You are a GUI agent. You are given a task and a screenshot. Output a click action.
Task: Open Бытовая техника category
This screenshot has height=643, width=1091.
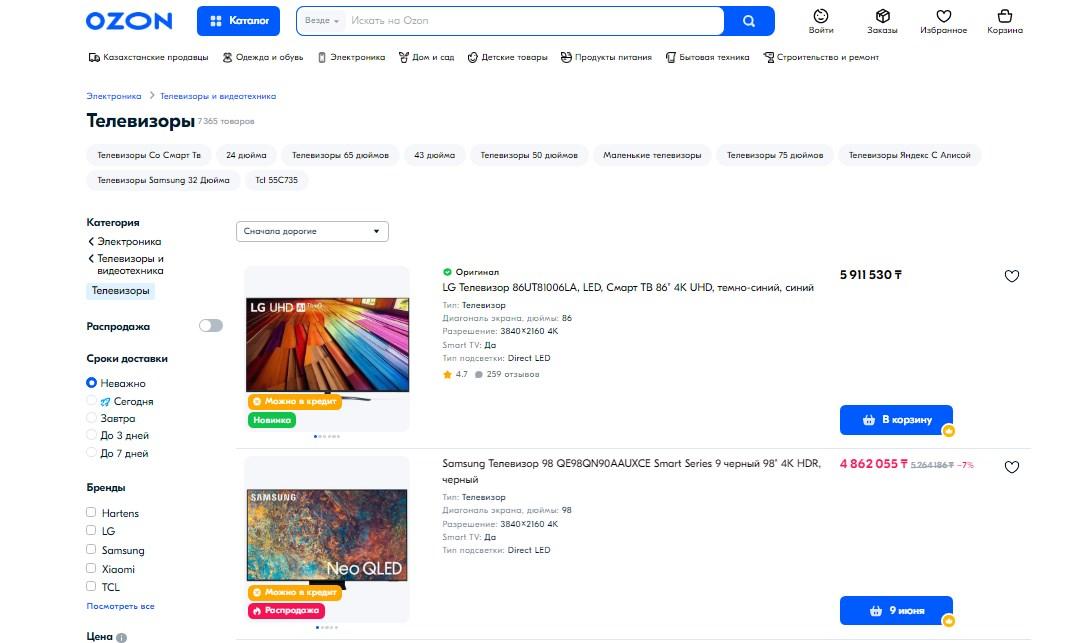708,57
